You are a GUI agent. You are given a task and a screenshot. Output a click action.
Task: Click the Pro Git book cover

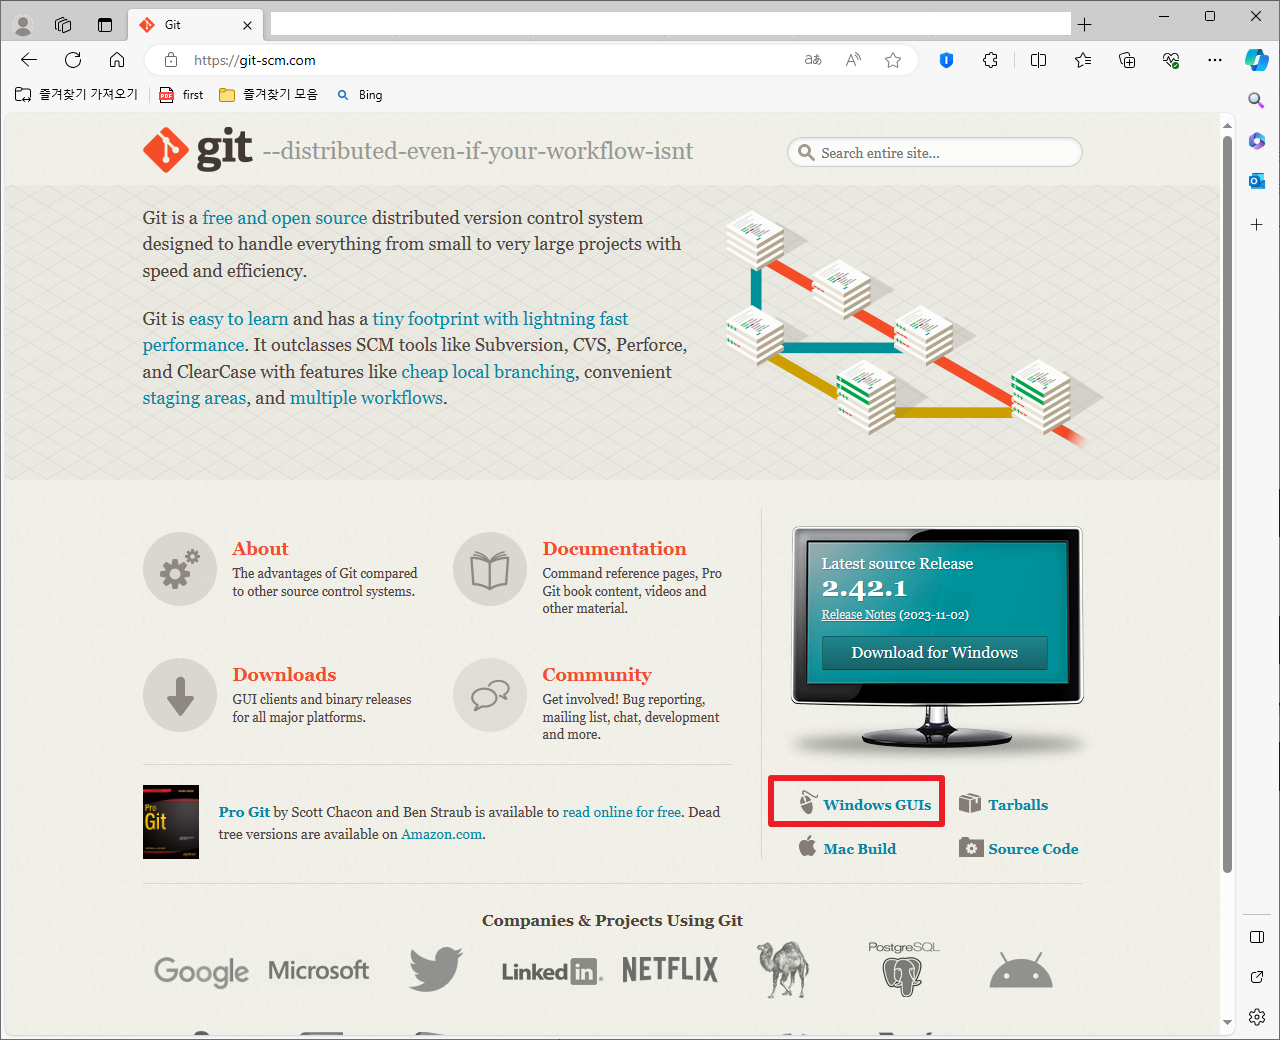point(171,822)
